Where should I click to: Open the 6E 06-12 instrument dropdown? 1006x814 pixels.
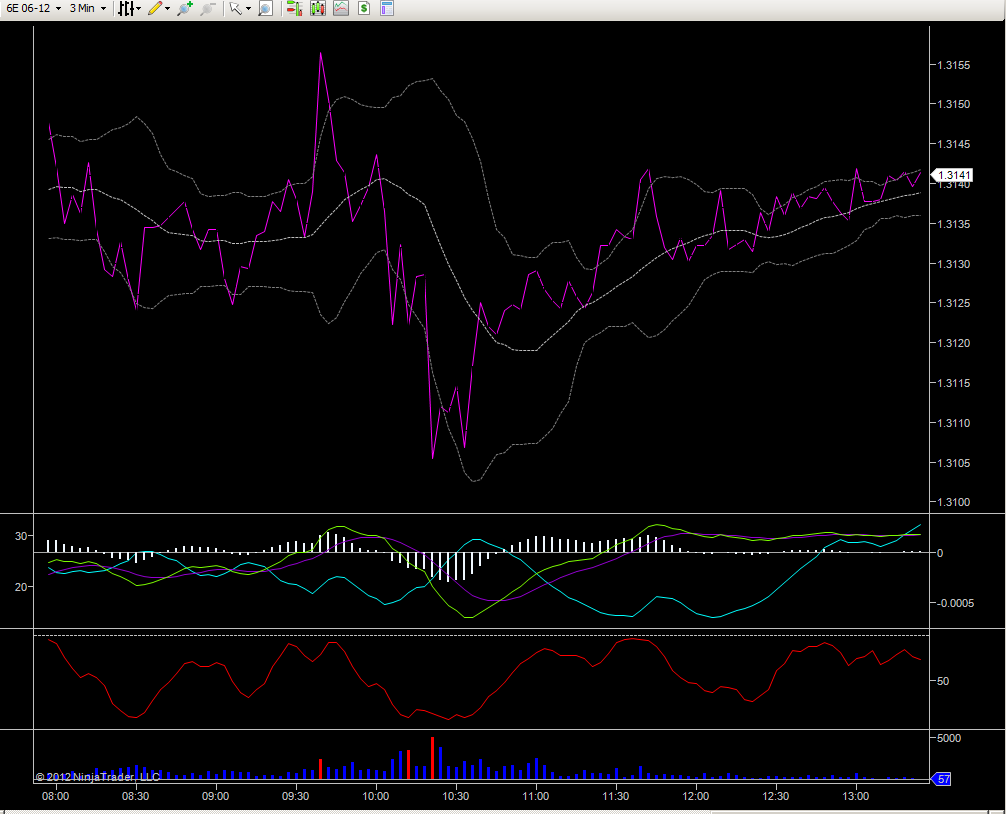[33, 8]
